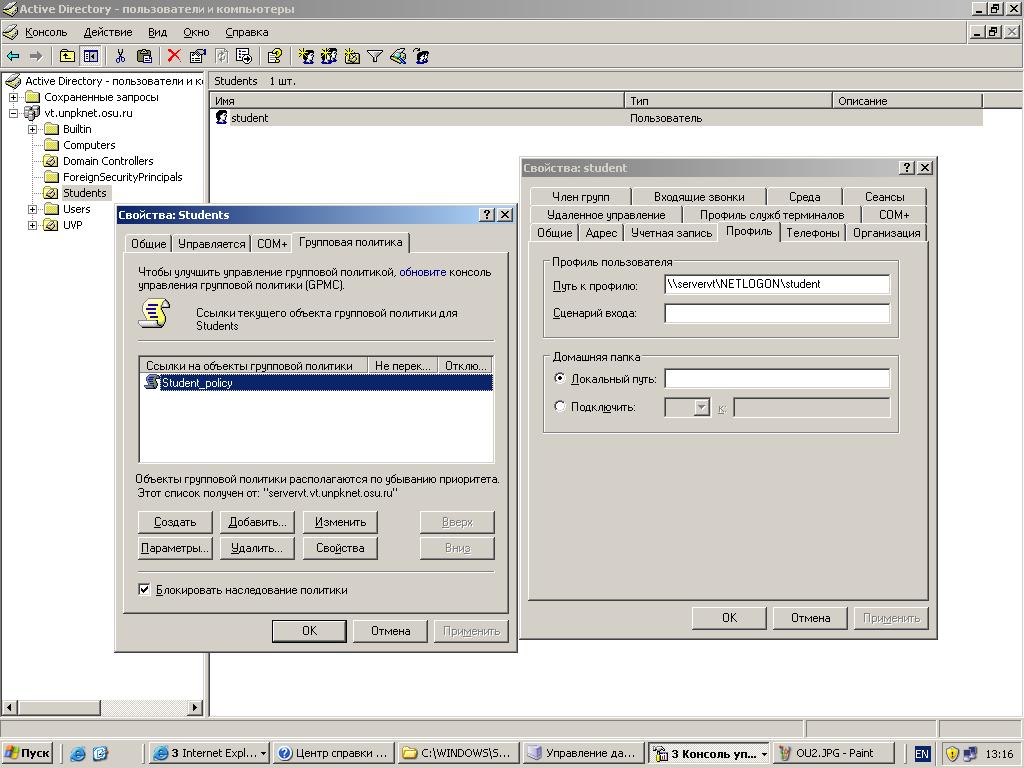Expand the Users container in tree
The height and width of the screenshot is (768, 1024).
coord(32,209)
